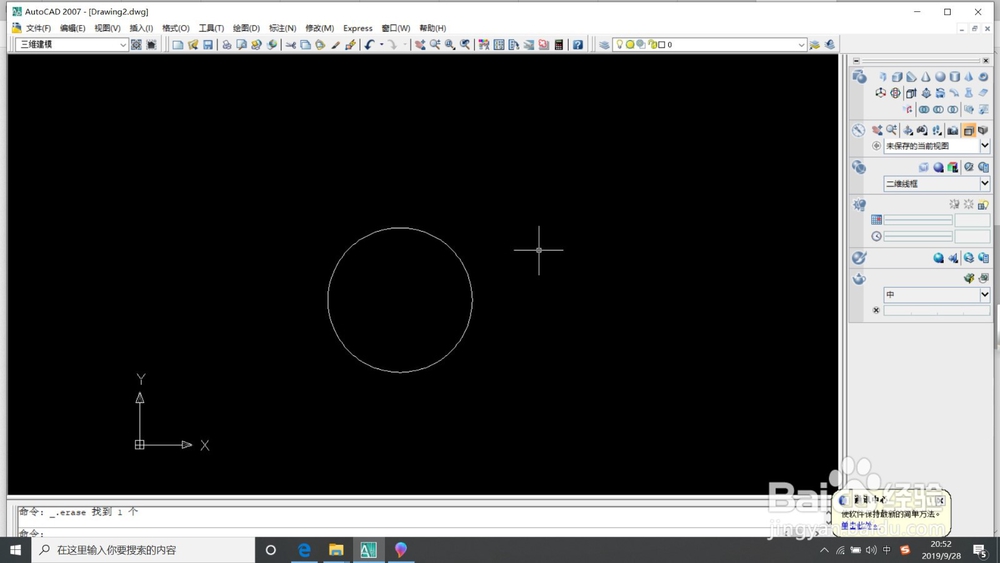This screenshot has height=563, width=1000.
Task: Click the Open file toolbar icon
Action: click(x=193, y=45)
